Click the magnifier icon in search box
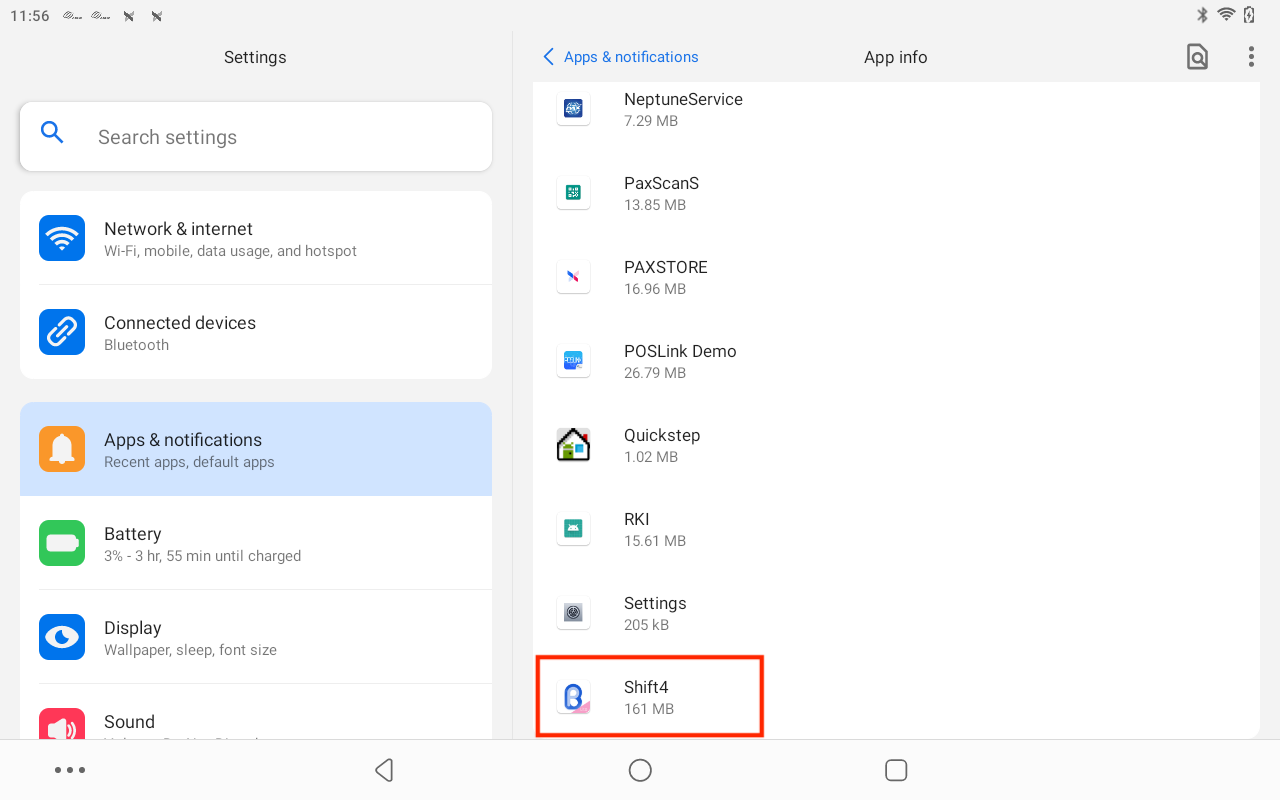Image resolution: width=1280 pixels, height=800 pixels. [x=52, y=132]
